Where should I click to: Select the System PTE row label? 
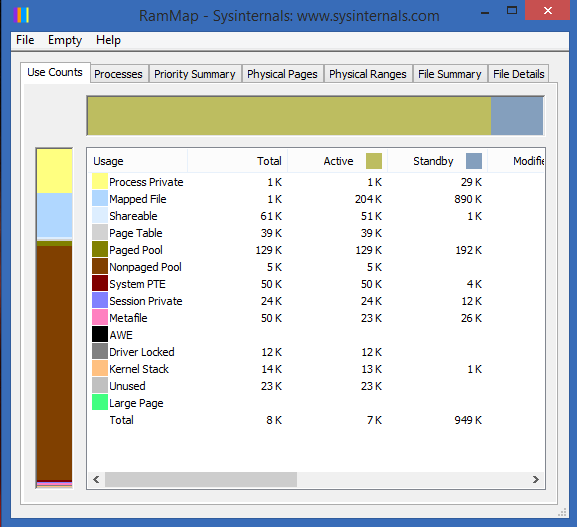137,284
